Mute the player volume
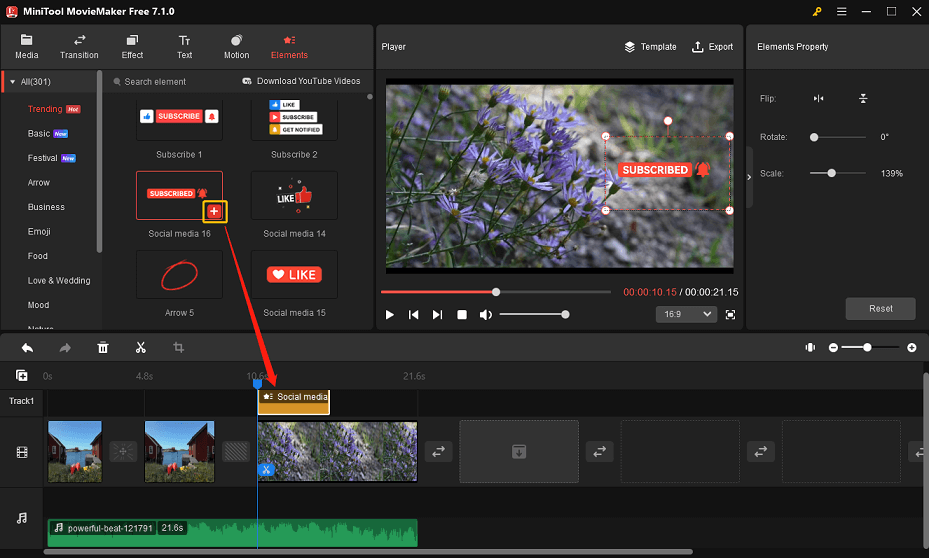This screenshot has width=929, height=558. click(x=486, y=315)
